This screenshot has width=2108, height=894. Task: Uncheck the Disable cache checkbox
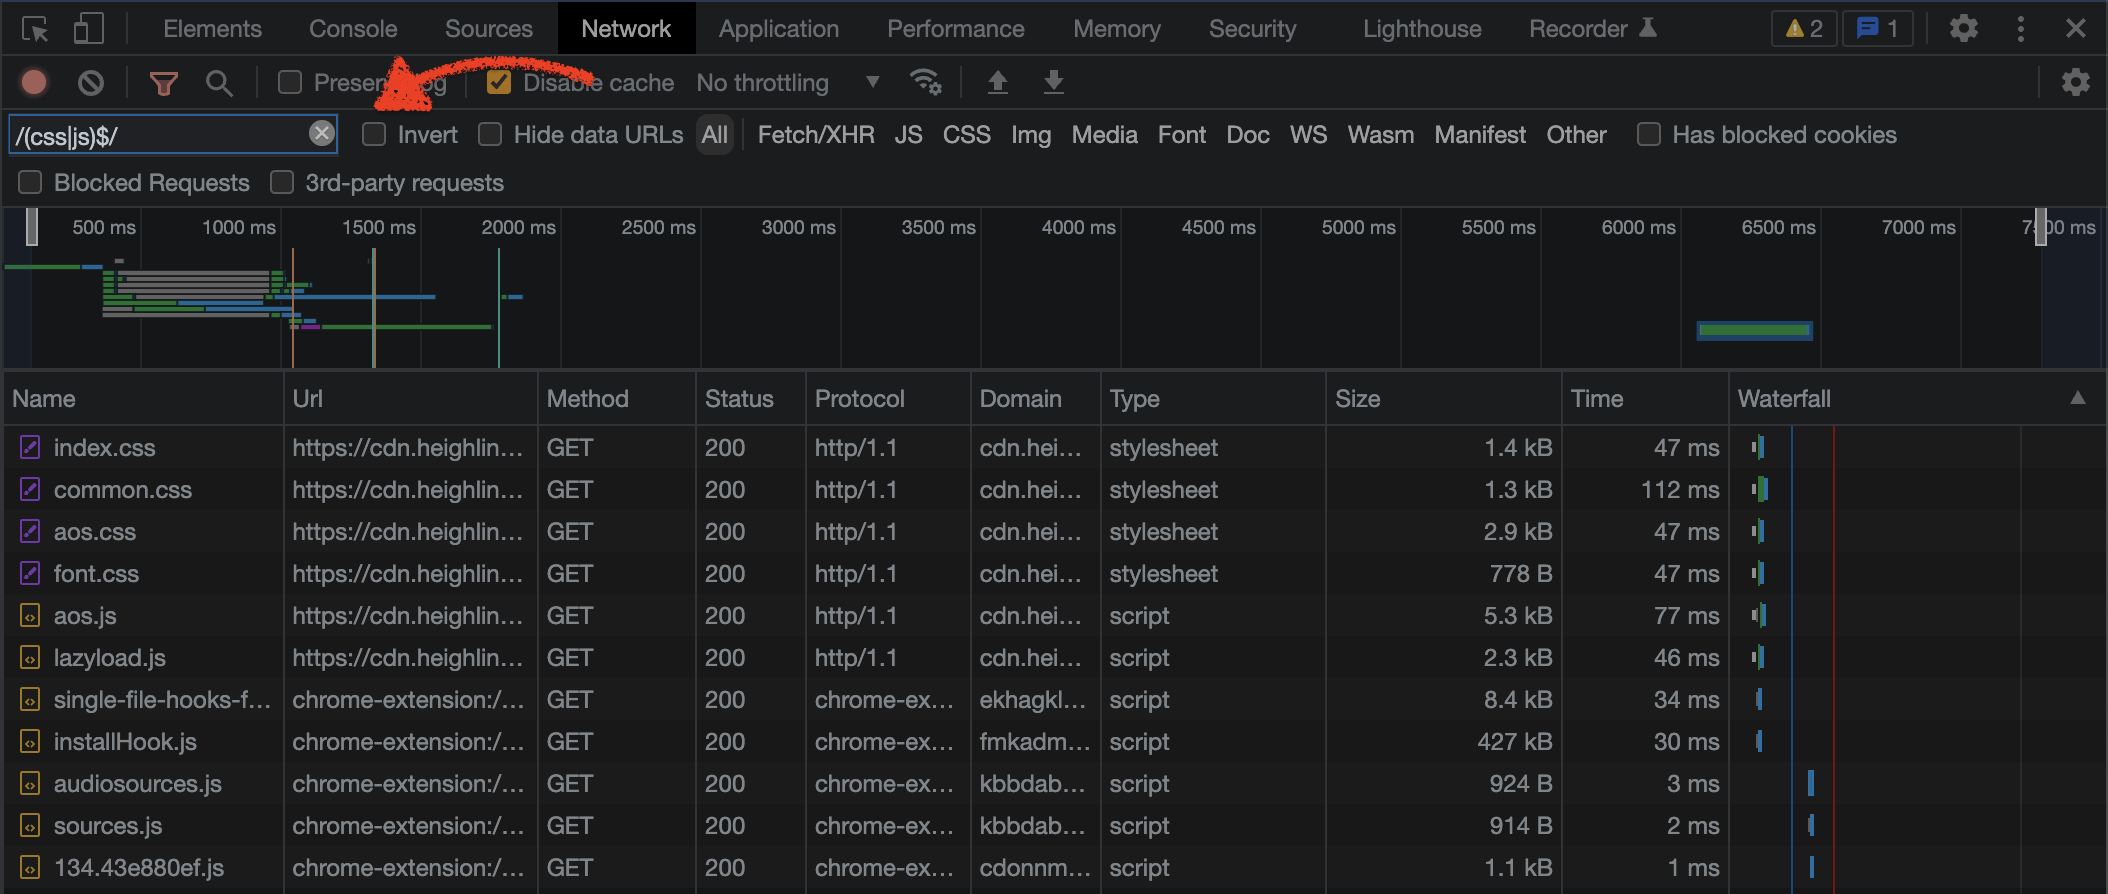[499, 82]
